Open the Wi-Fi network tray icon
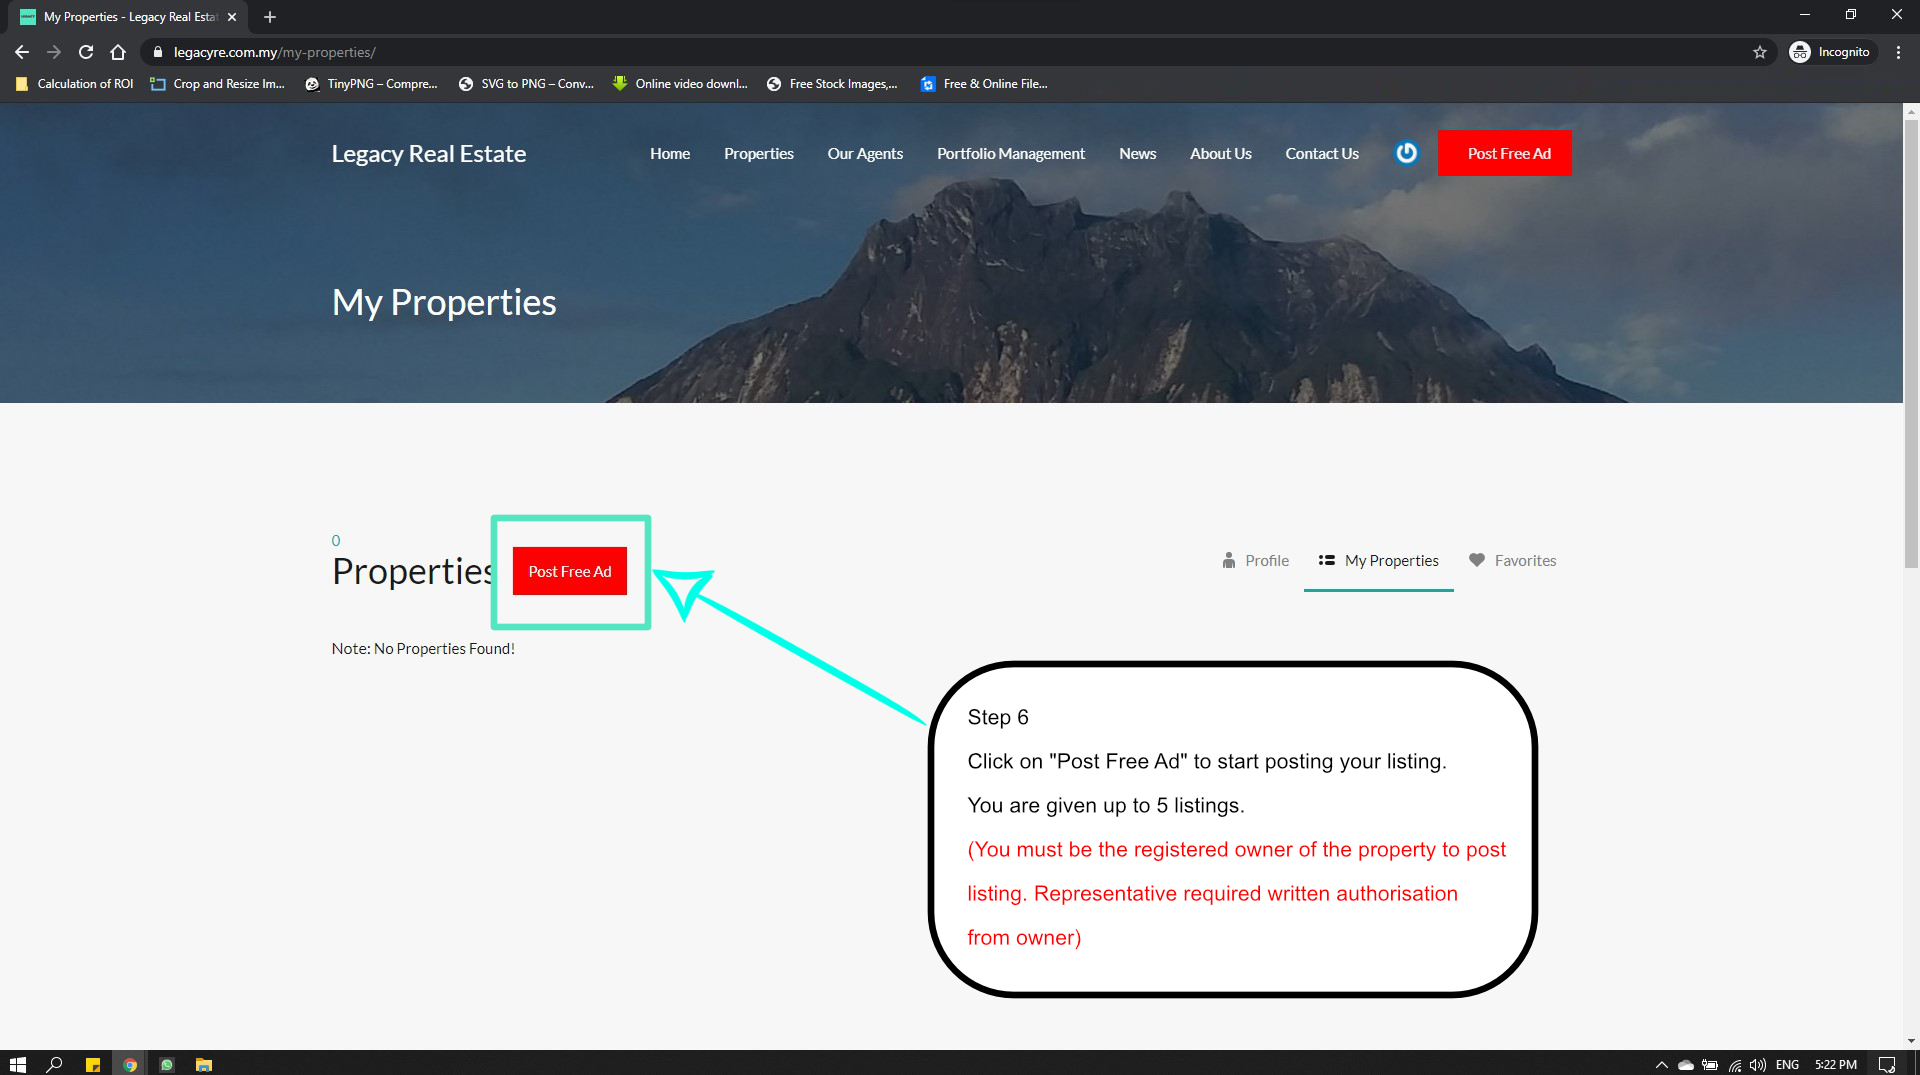 [1734, 1065]
